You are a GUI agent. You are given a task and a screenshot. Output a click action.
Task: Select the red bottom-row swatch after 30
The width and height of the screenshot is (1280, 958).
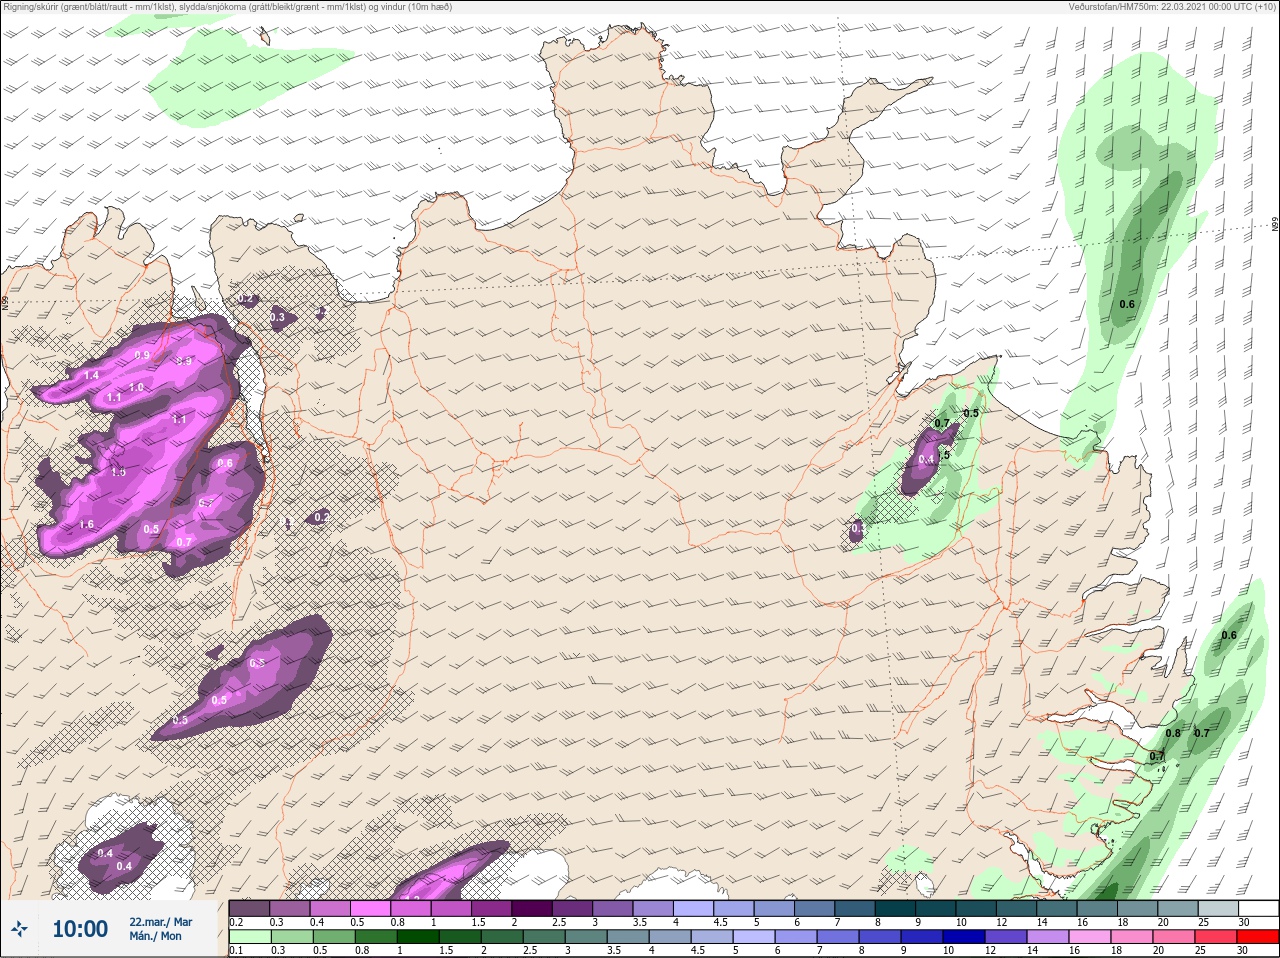1258,937
